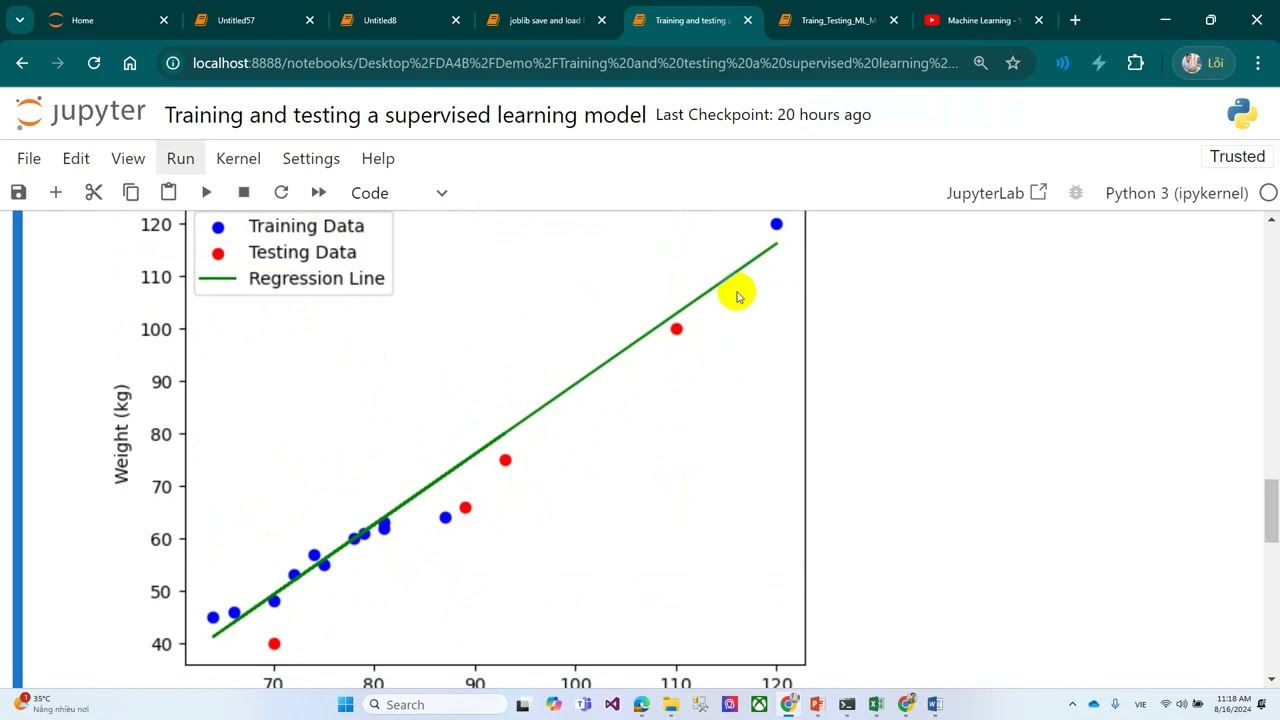
Task: Open the notebook in JupyterLab
Action: coord(996,193)
